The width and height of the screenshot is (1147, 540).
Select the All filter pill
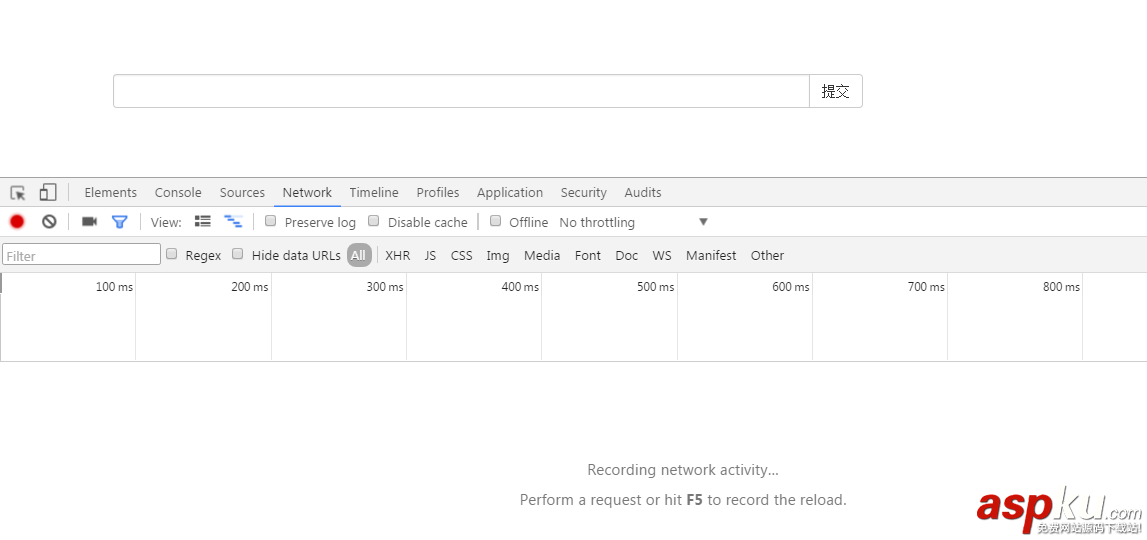(x=358, y=255)
